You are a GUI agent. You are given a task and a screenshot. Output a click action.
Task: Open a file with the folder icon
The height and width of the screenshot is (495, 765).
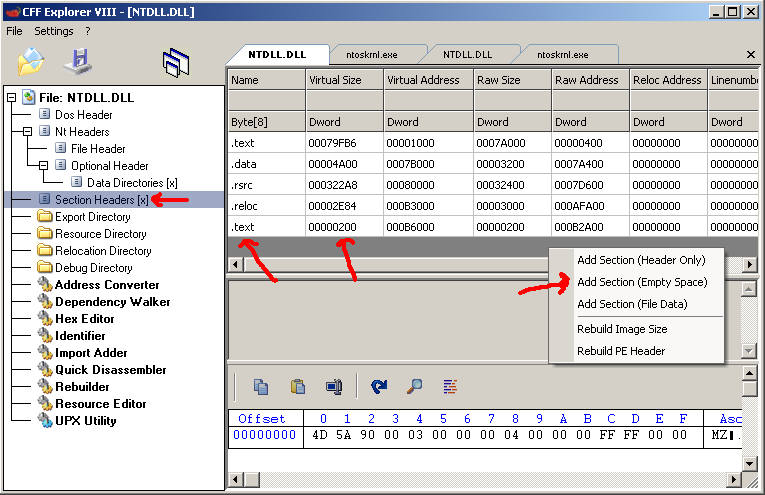31,62
